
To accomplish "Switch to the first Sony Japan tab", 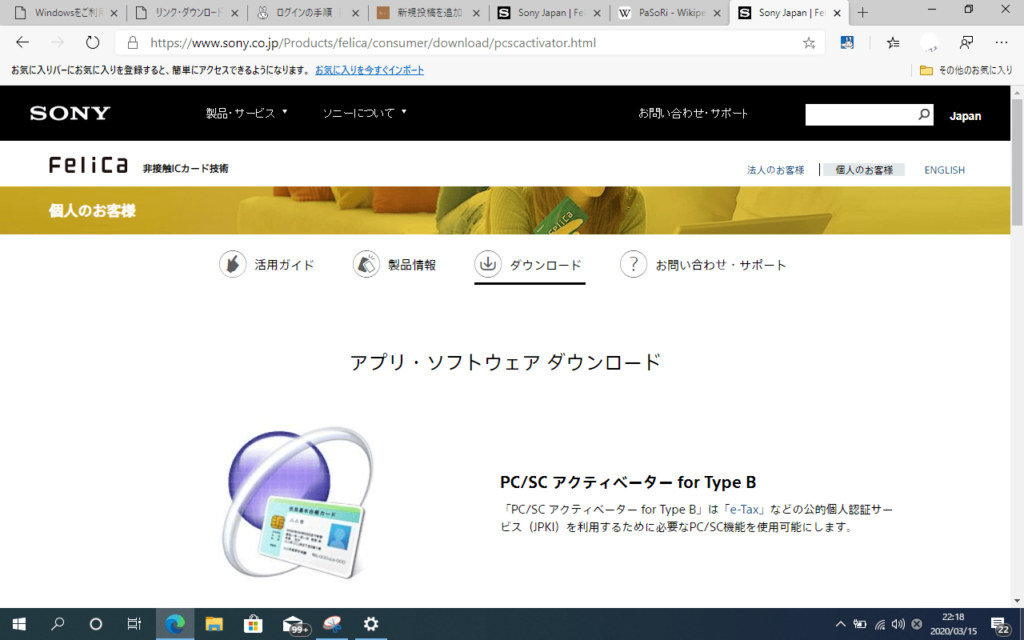I will 549,13.
